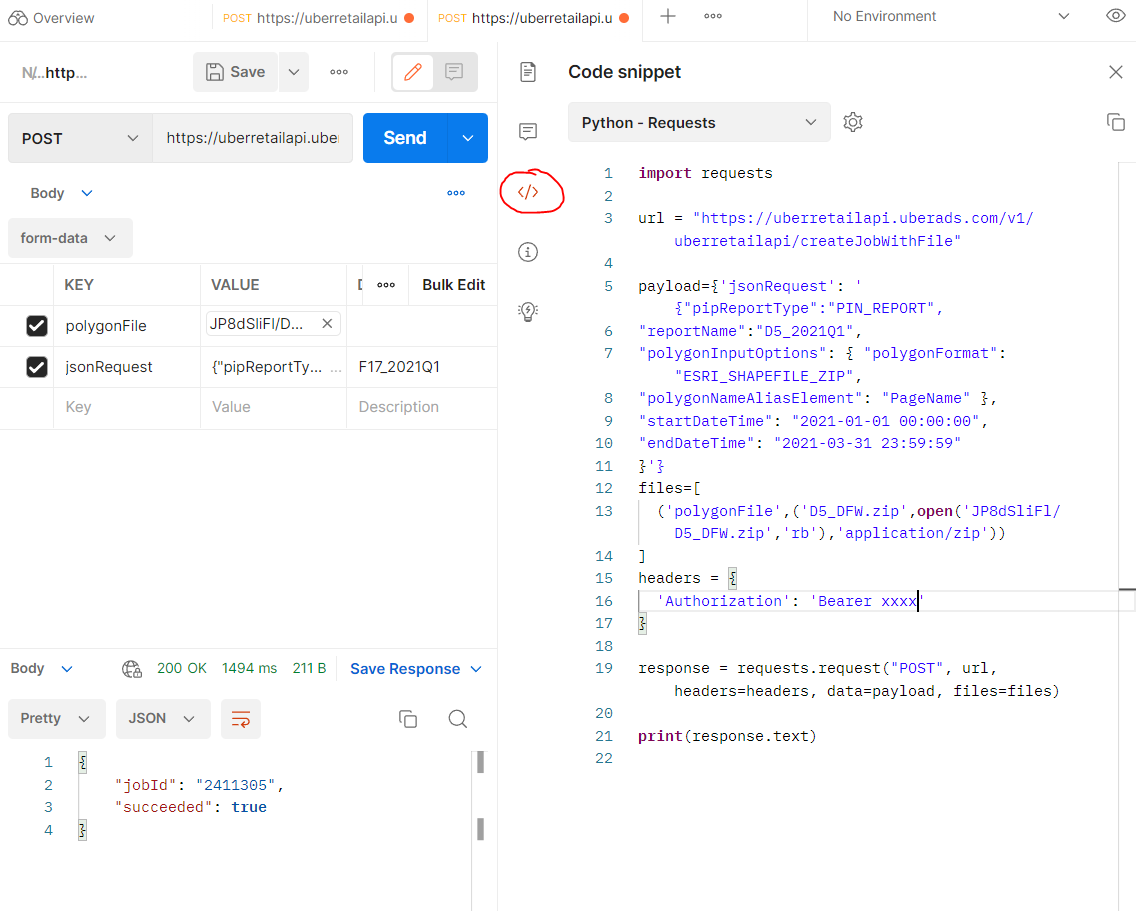1136x911 pixels.
Task: Change the form-data body type dropdown
Action: tap(70, 238)
